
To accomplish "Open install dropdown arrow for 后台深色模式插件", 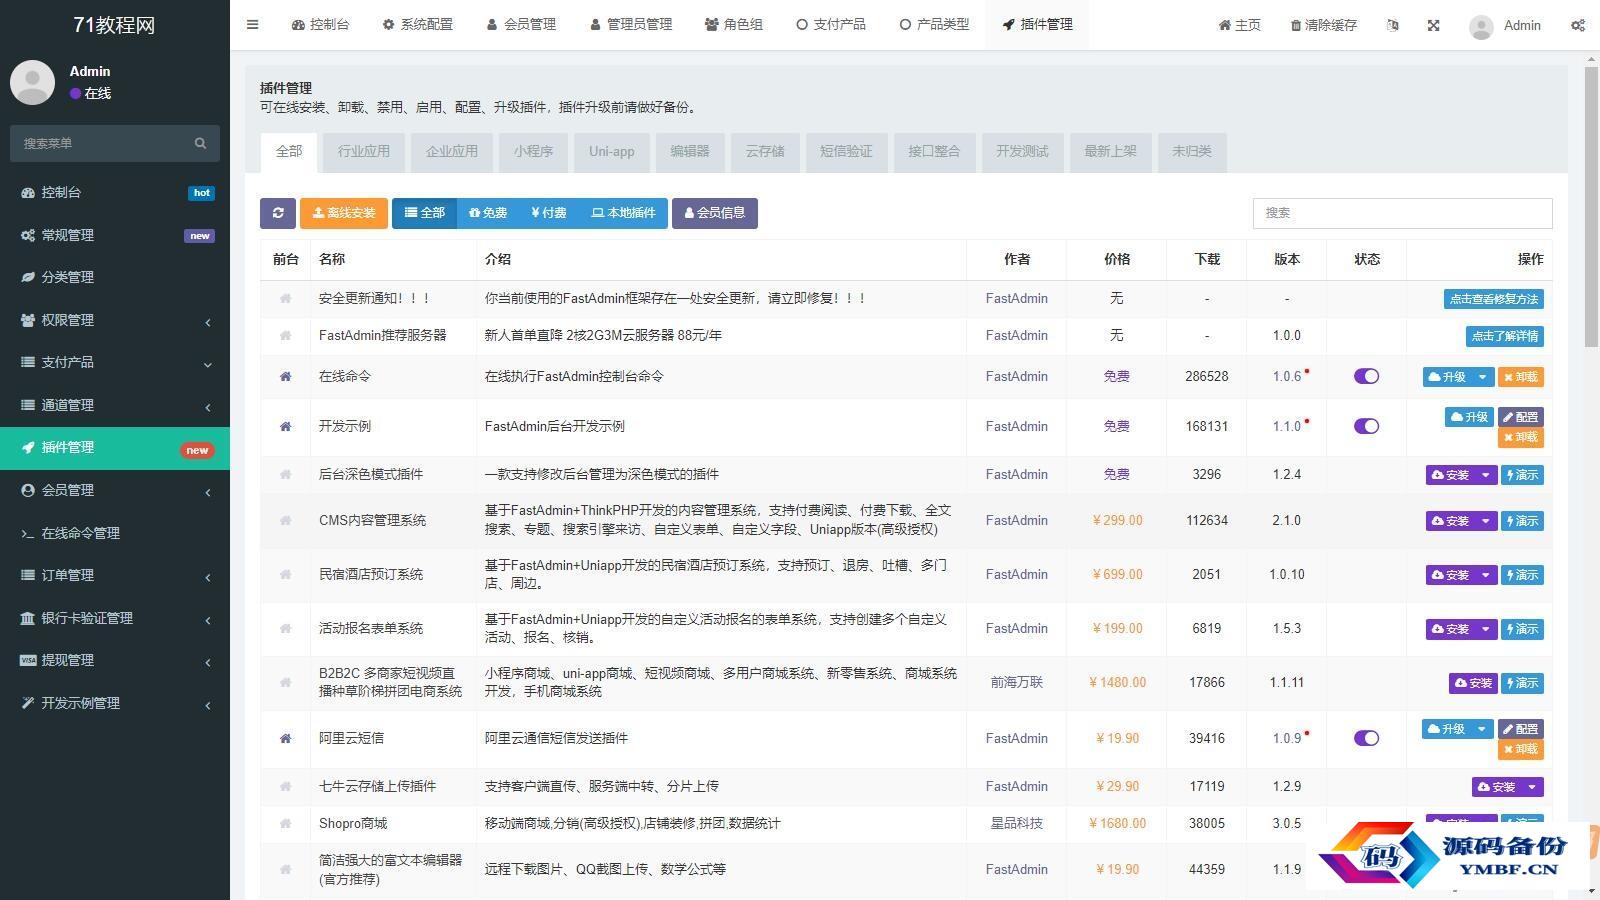I will [1486, 475].
